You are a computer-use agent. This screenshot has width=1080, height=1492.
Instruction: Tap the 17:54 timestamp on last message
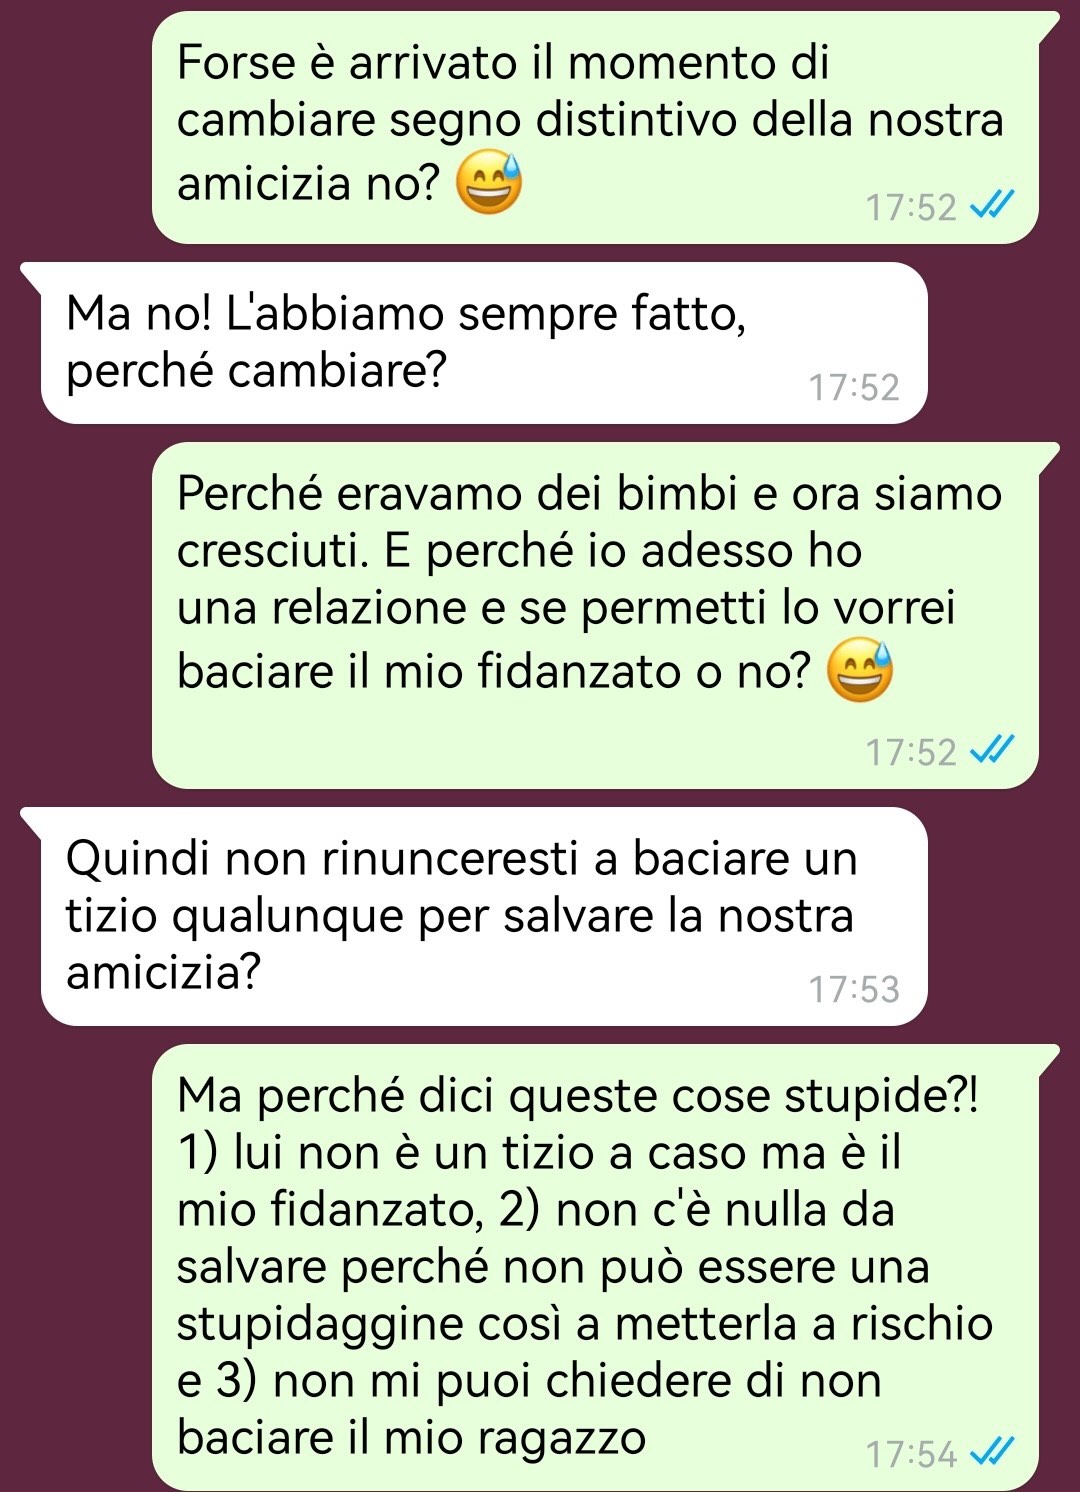[x=911, y=1454]
